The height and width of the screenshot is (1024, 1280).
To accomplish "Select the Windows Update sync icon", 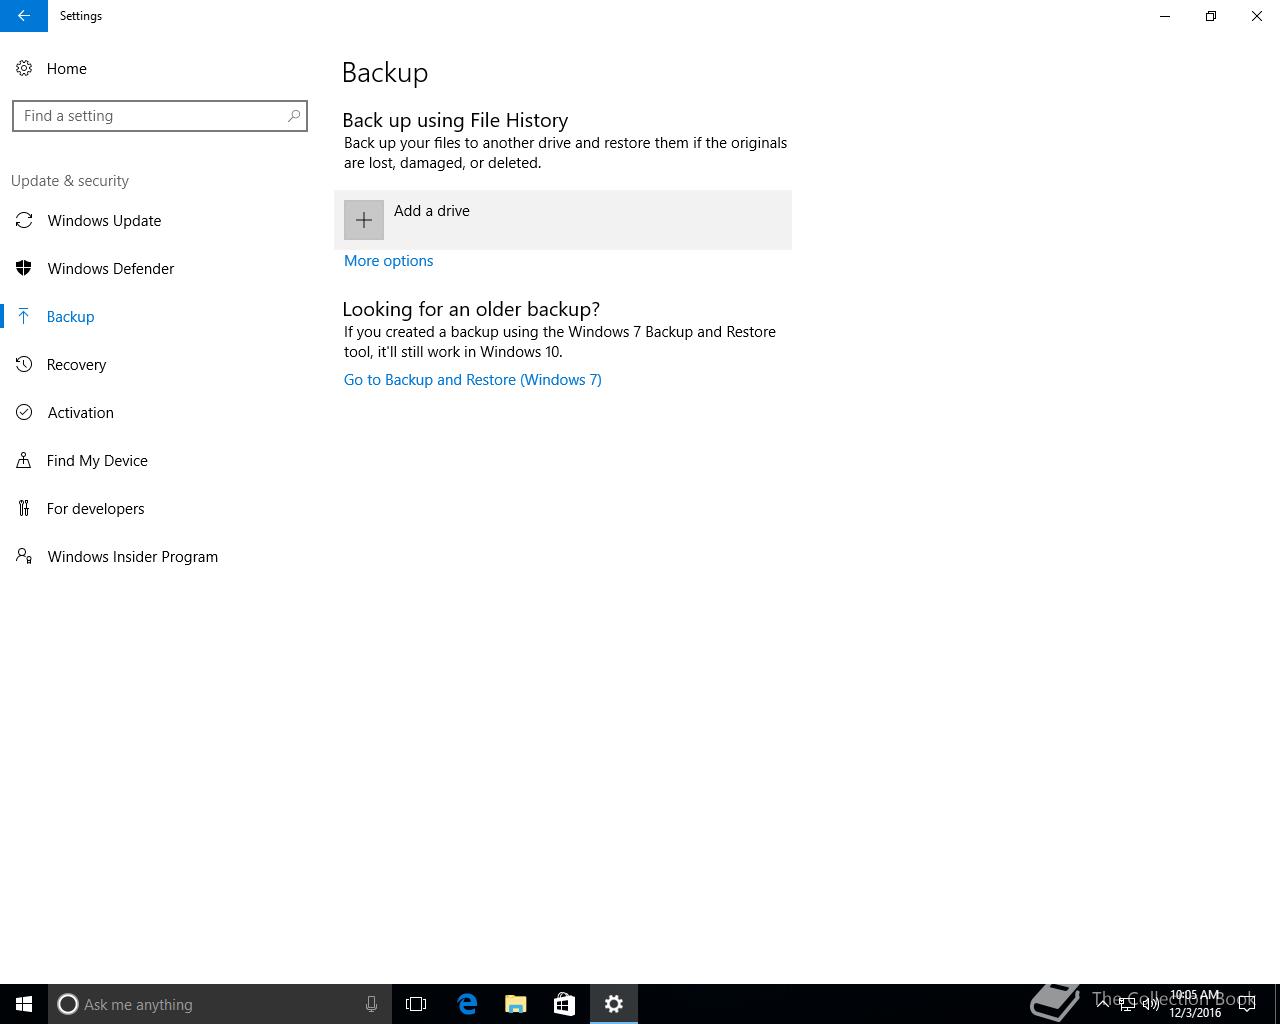I will (24, 220).
